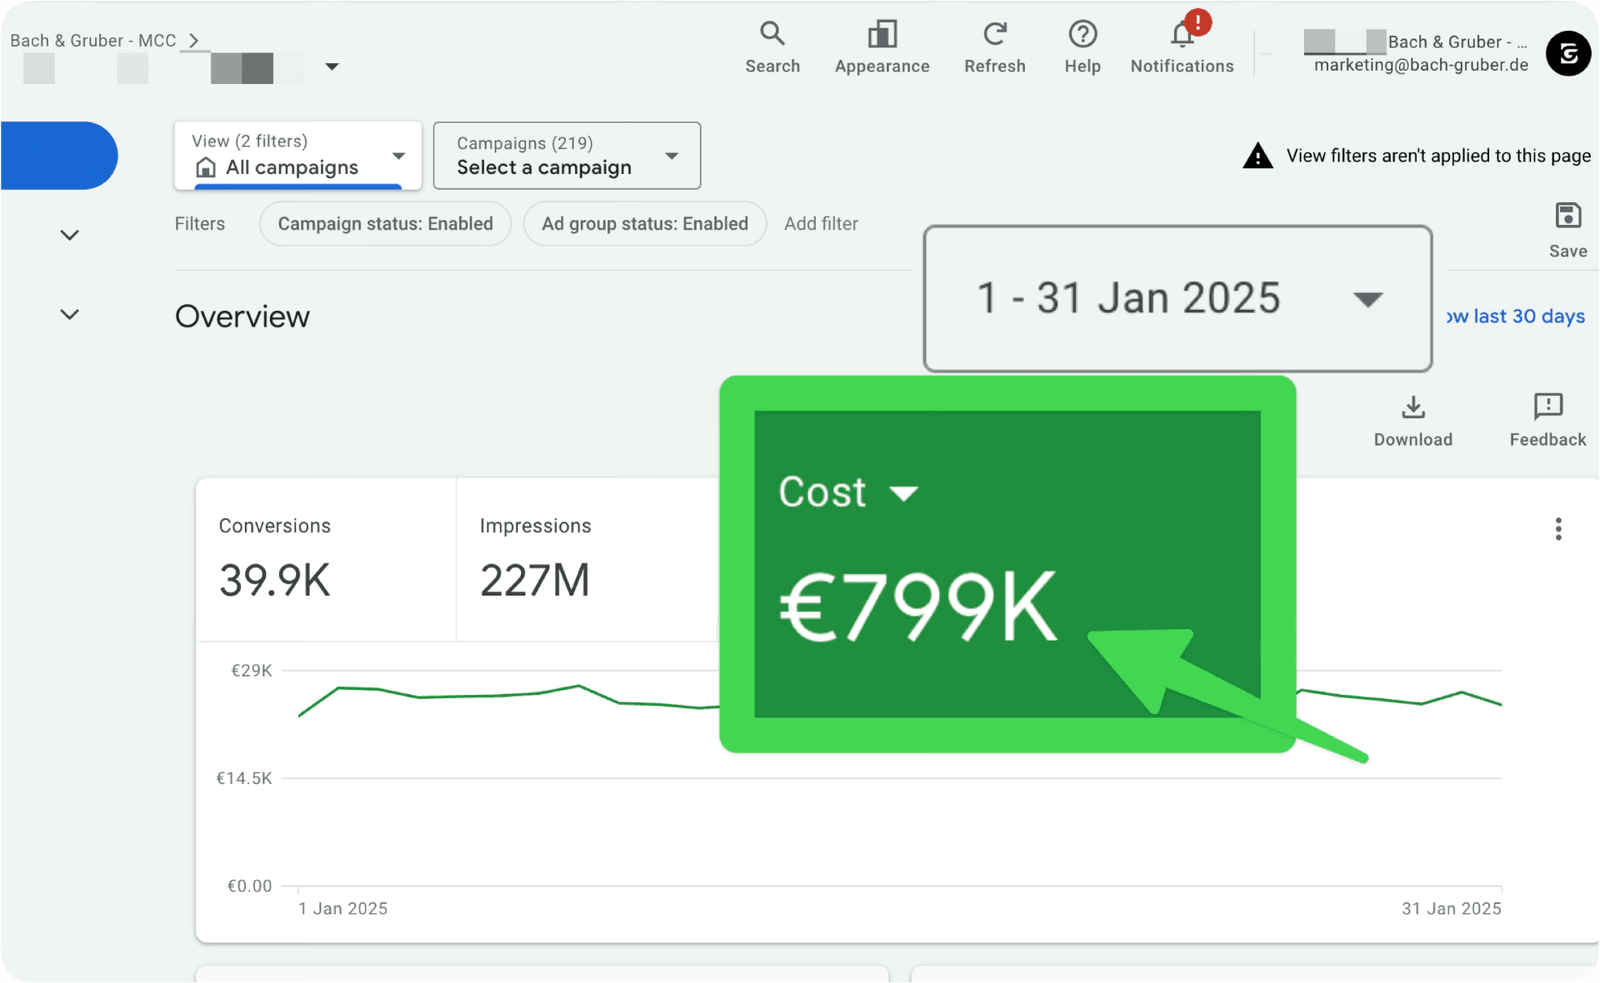Open the 1 - 31 Jan 2025 date range picker
Screen dimensions: 1600x983
coord(1177,298)
